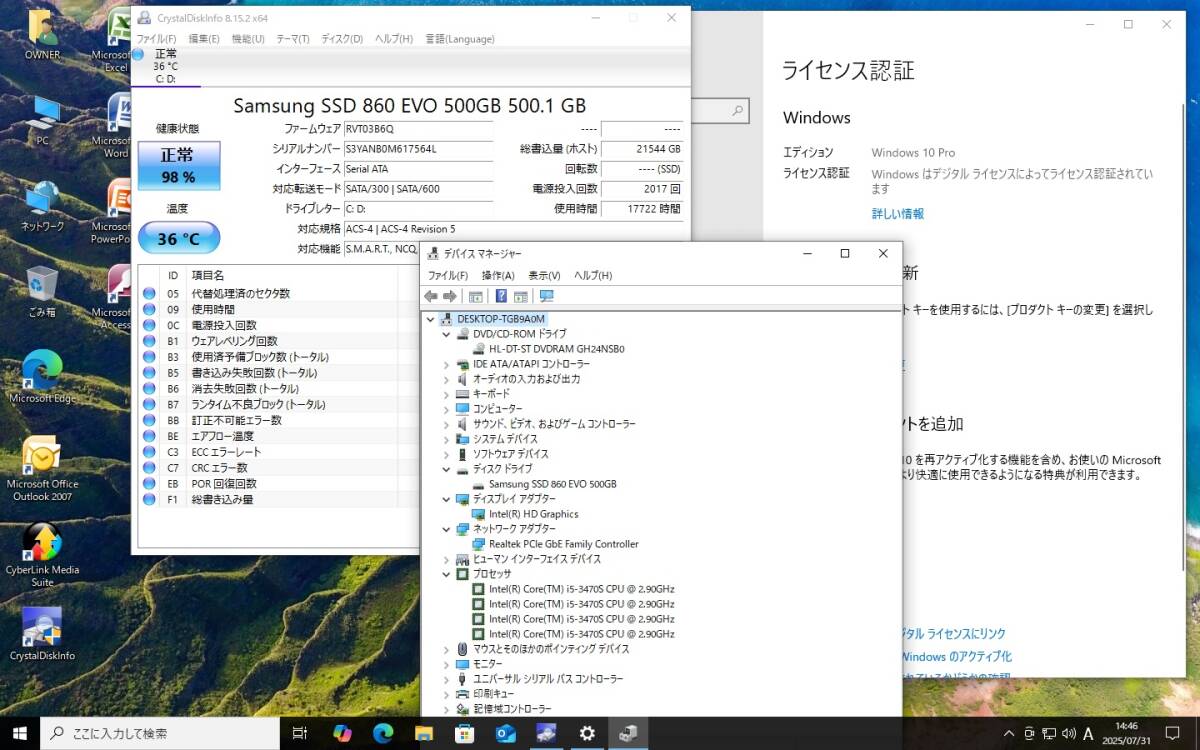The height and width of the screenshot is (750, 1200).
Task: Click 36 °C temperature button
Action: pos(178,239)
